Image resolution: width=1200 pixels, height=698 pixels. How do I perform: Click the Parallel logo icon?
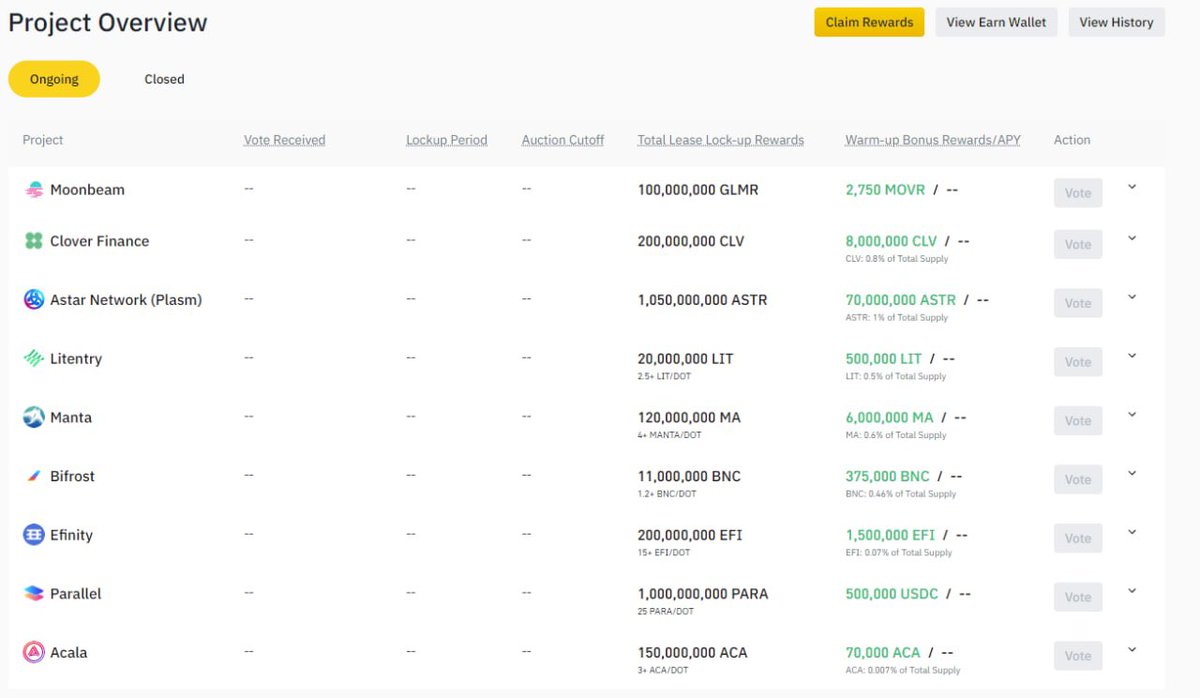[x=34, y=594]
